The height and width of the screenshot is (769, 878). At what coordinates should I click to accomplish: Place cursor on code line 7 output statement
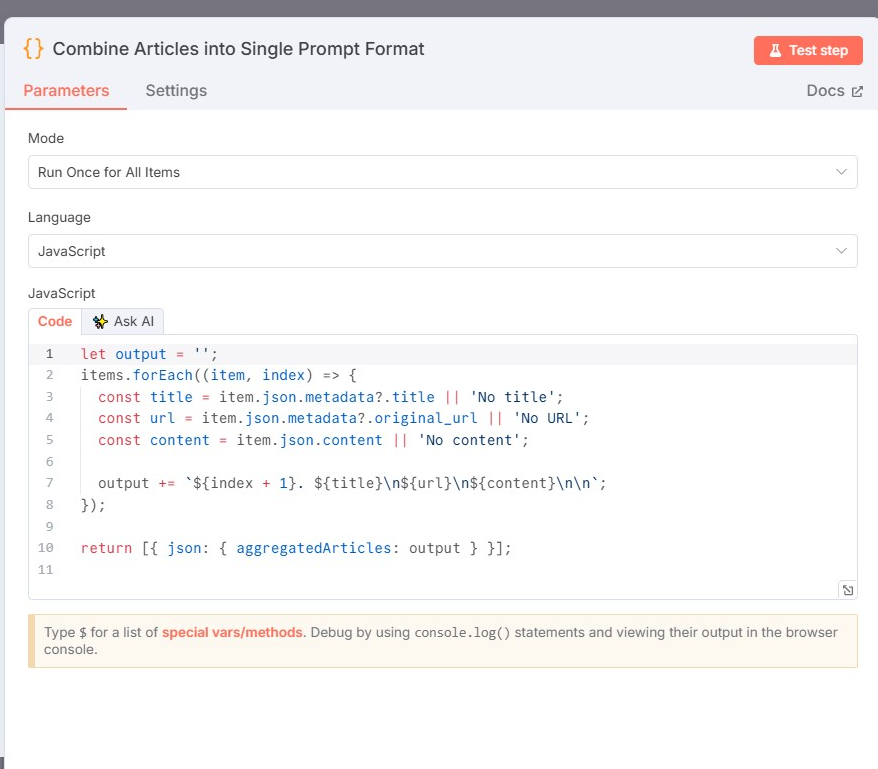point(352,483)
